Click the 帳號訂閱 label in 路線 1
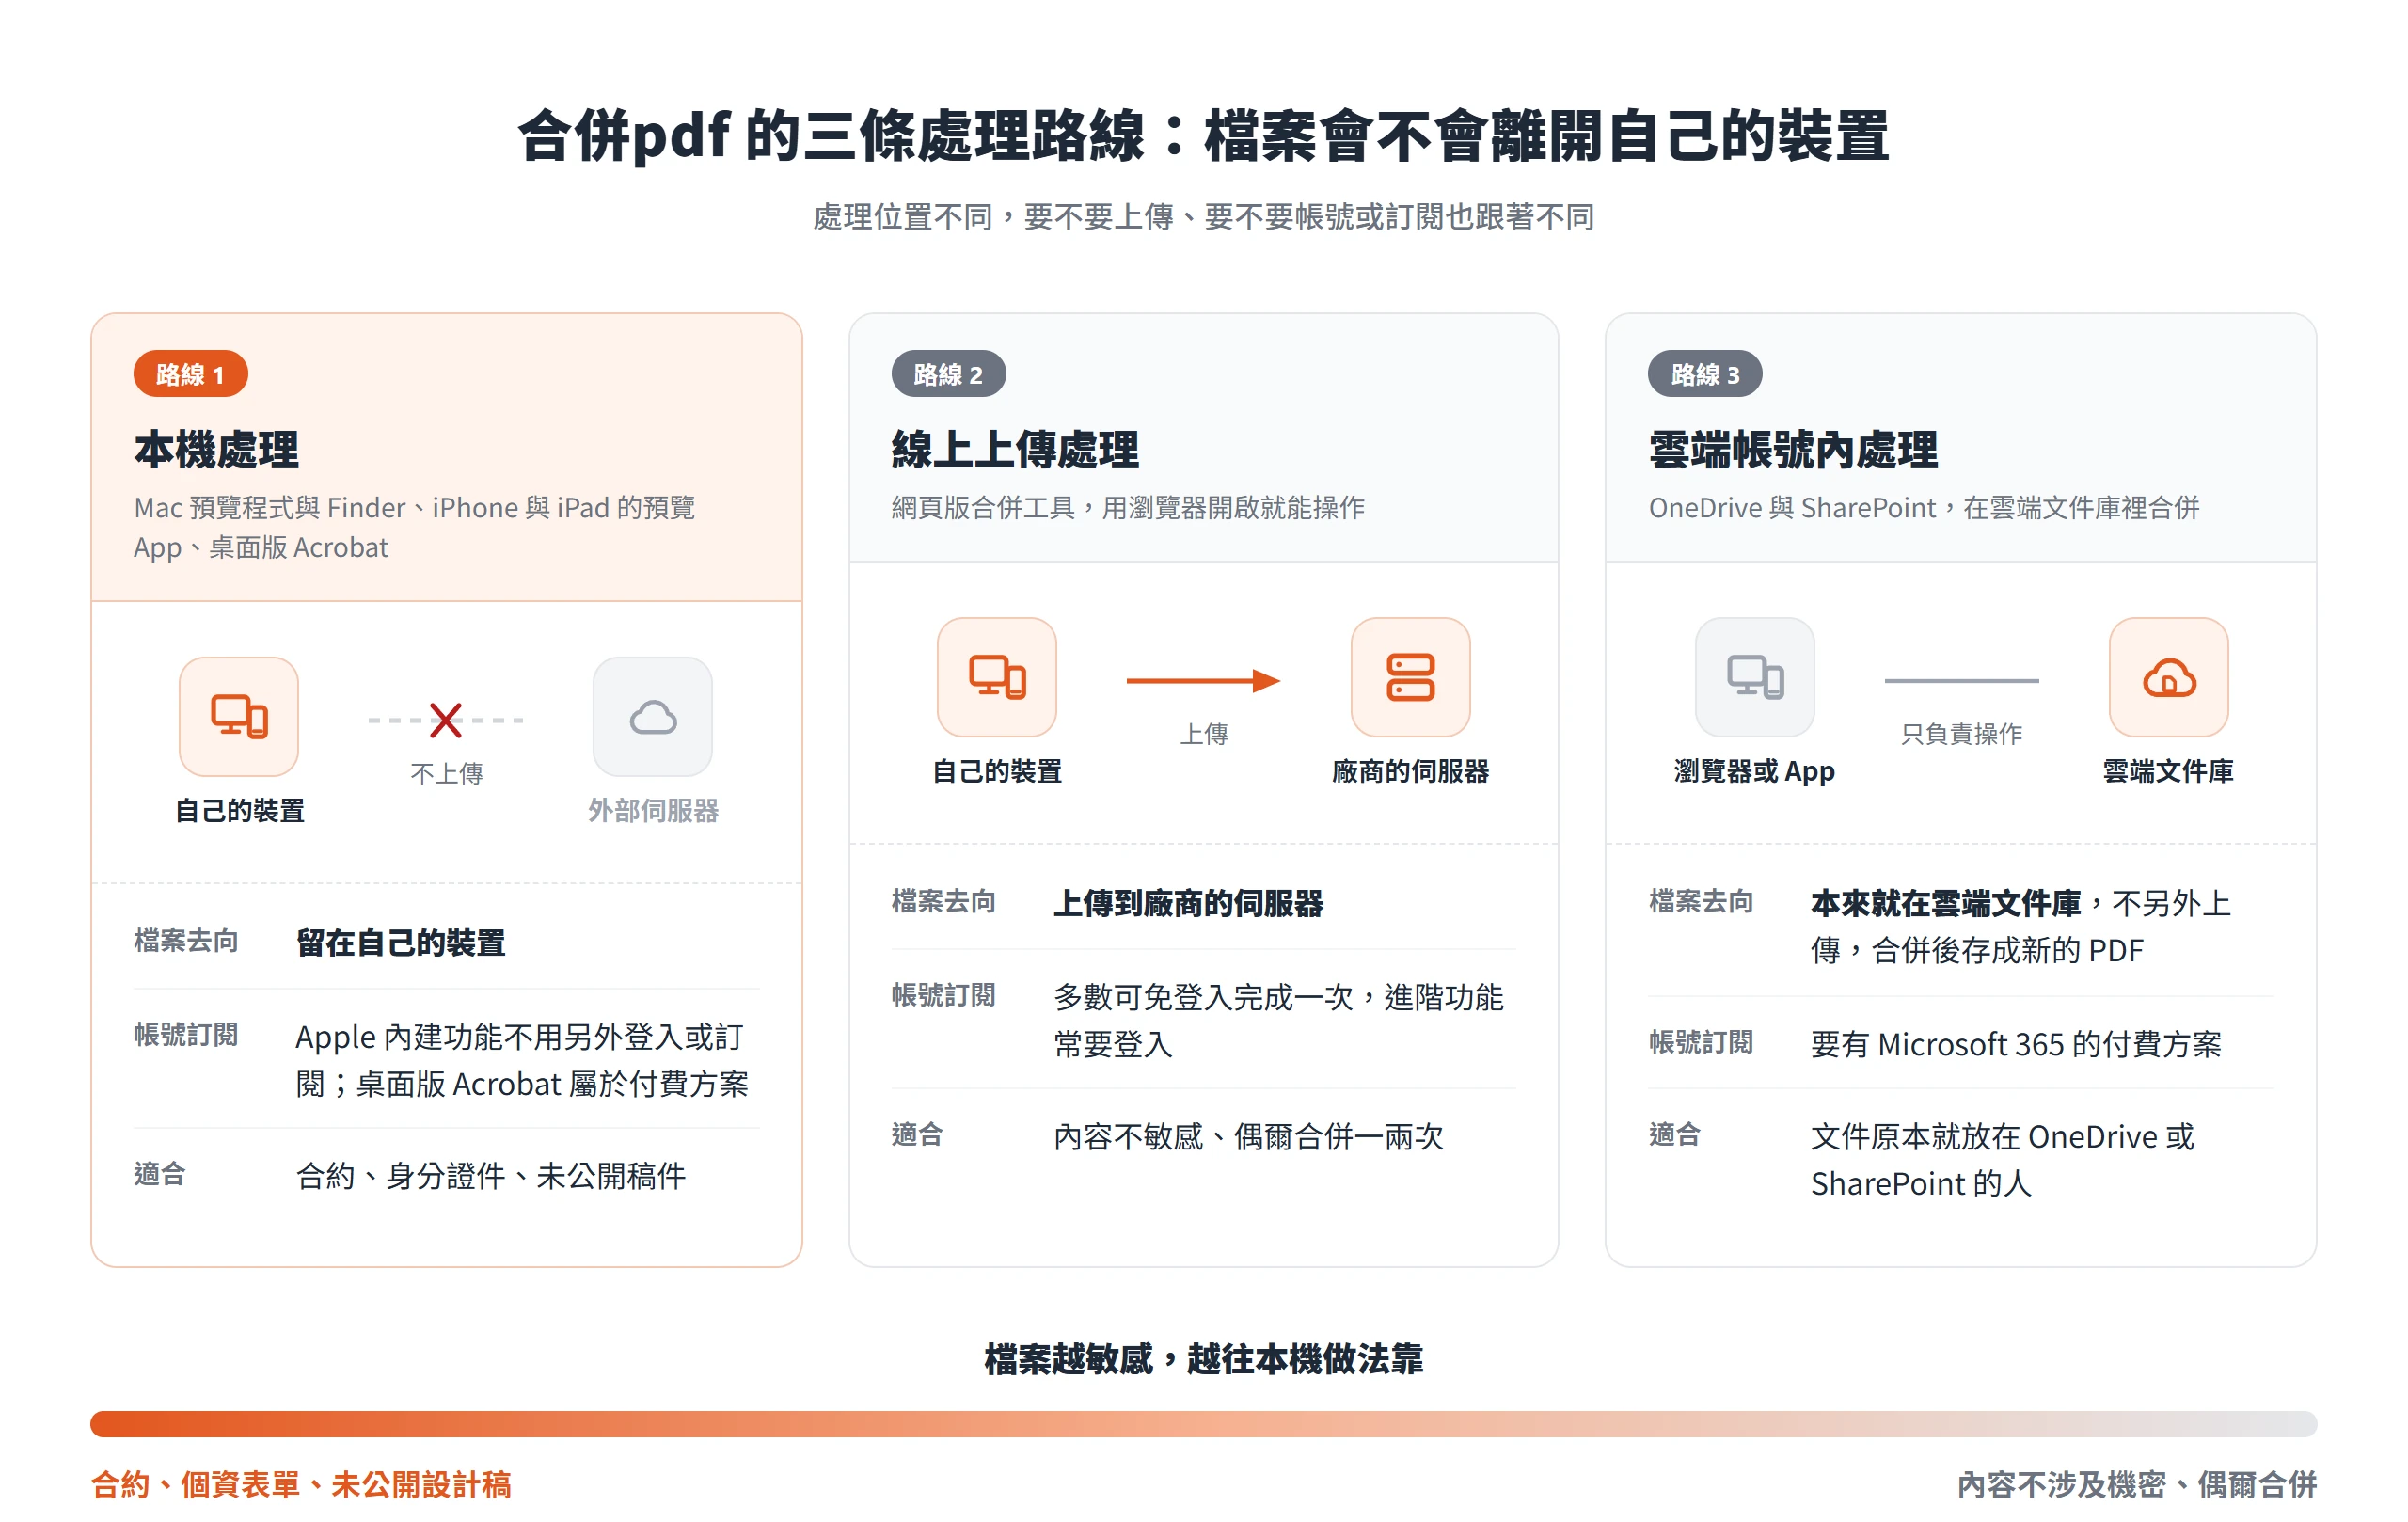Viewport: 2408px width, 1522px height. (x=186, y=1035)
